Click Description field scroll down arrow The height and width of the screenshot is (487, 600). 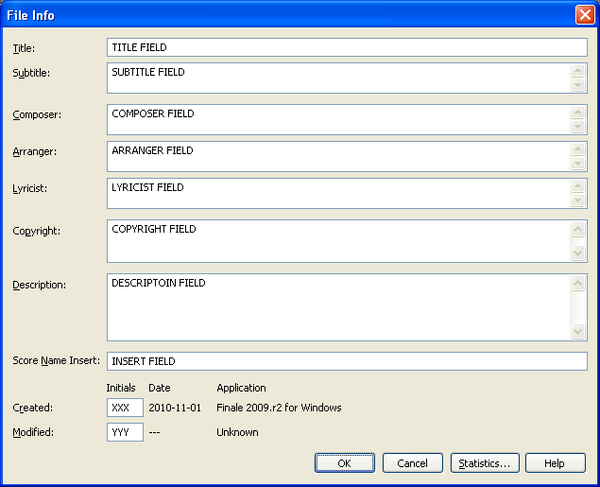[x=578, y=331]
